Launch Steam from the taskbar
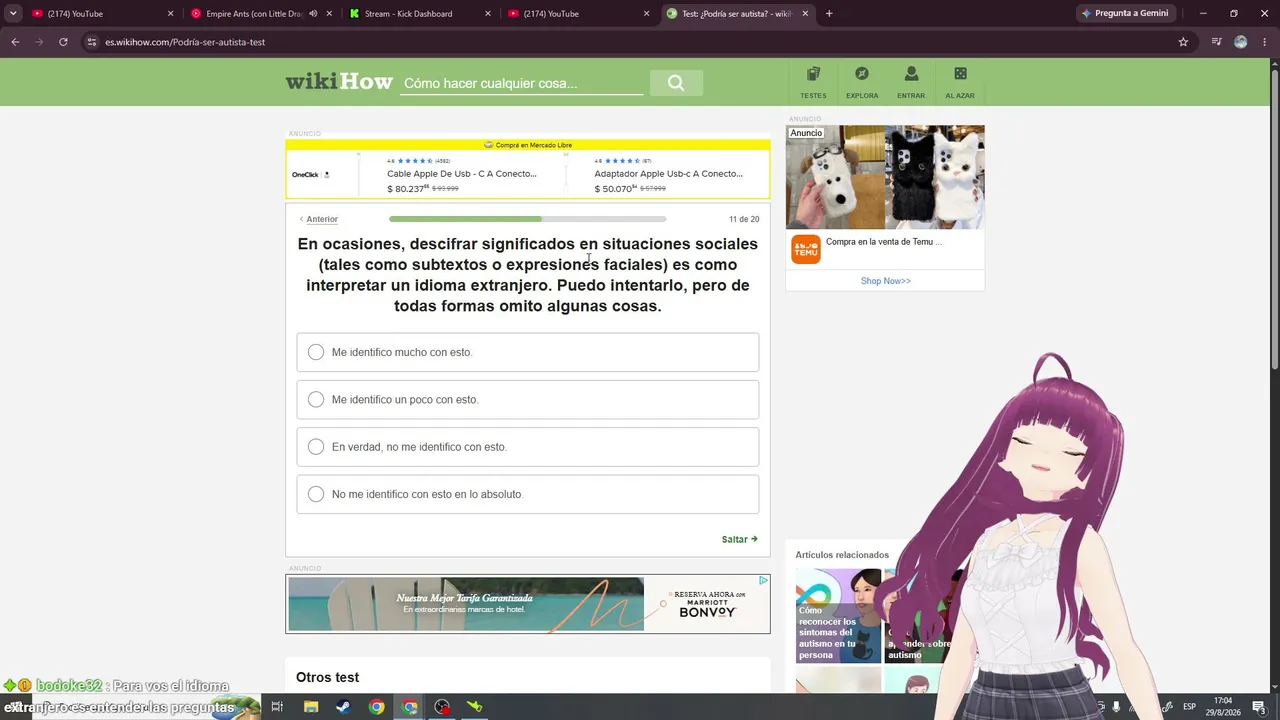Viewport: 1280px width, 720px height. coord(343,707)
